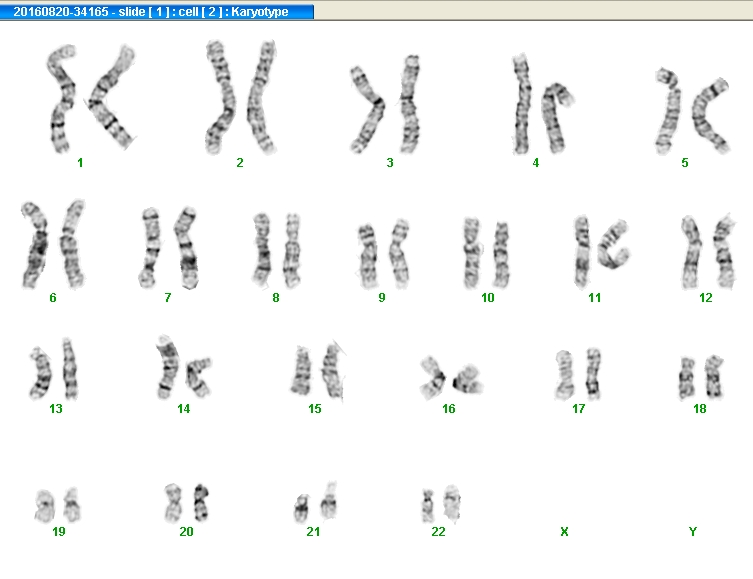Click the green label '15'

click(315, 409)
